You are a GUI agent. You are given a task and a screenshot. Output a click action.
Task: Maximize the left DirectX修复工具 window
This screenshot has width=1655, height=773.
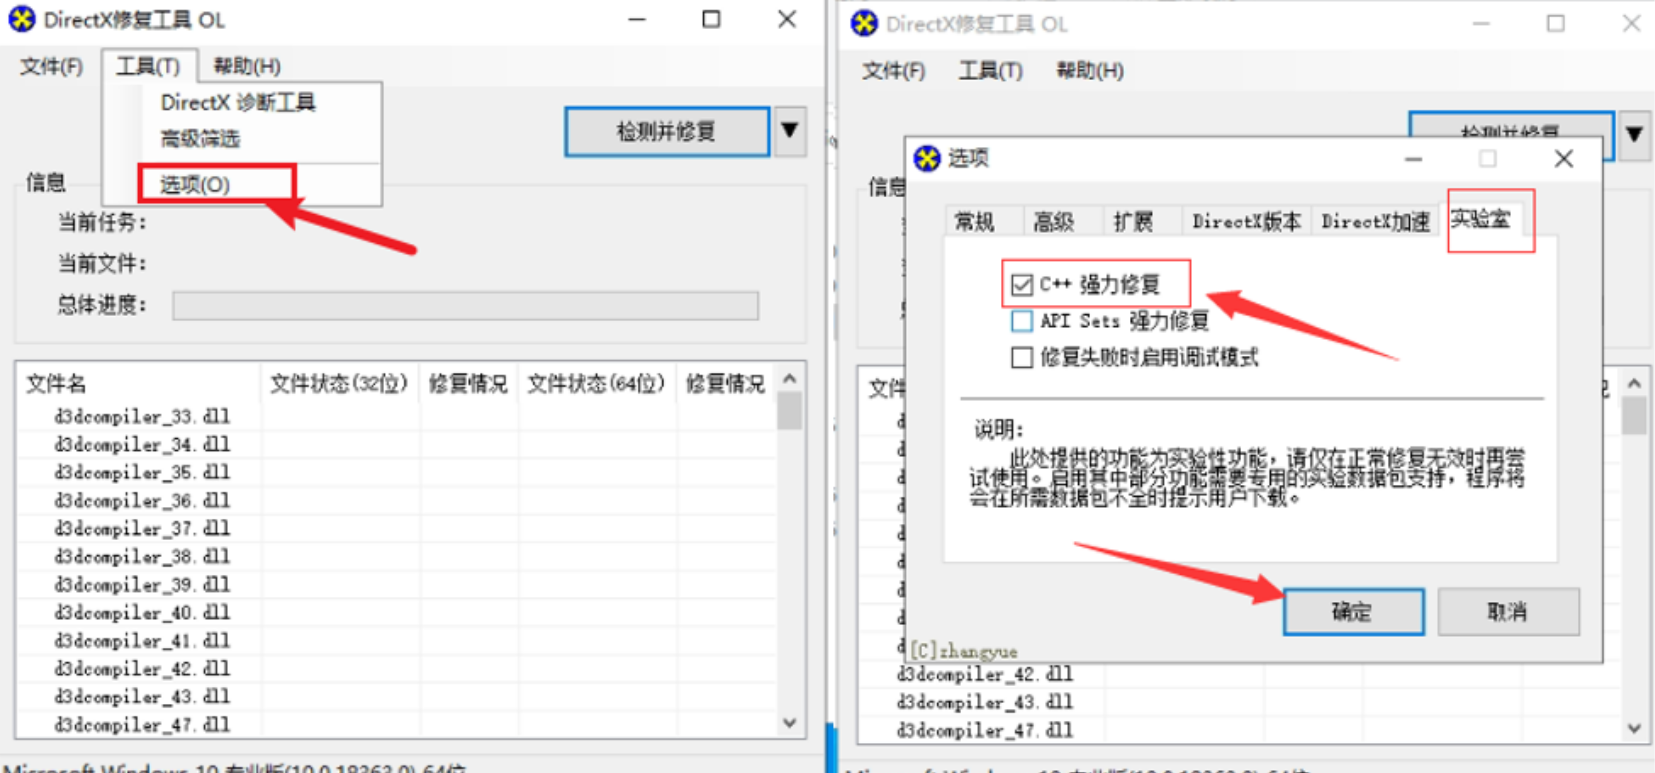pyautogui.click(x=711, y=19)
